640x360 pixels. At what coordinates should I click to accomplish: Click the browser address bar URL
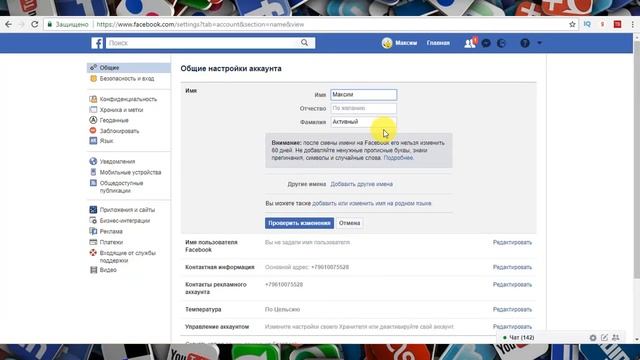tap(200, 24)
